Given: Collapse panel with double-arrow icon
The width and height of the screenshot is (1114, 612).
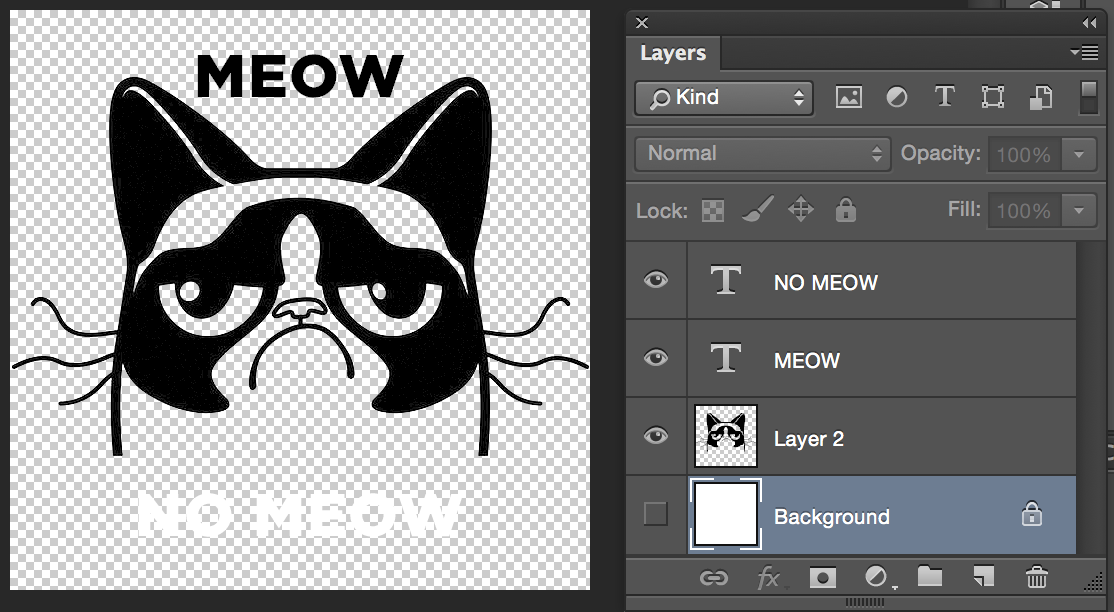Looking at the screenshot, I should point(1089,23).
